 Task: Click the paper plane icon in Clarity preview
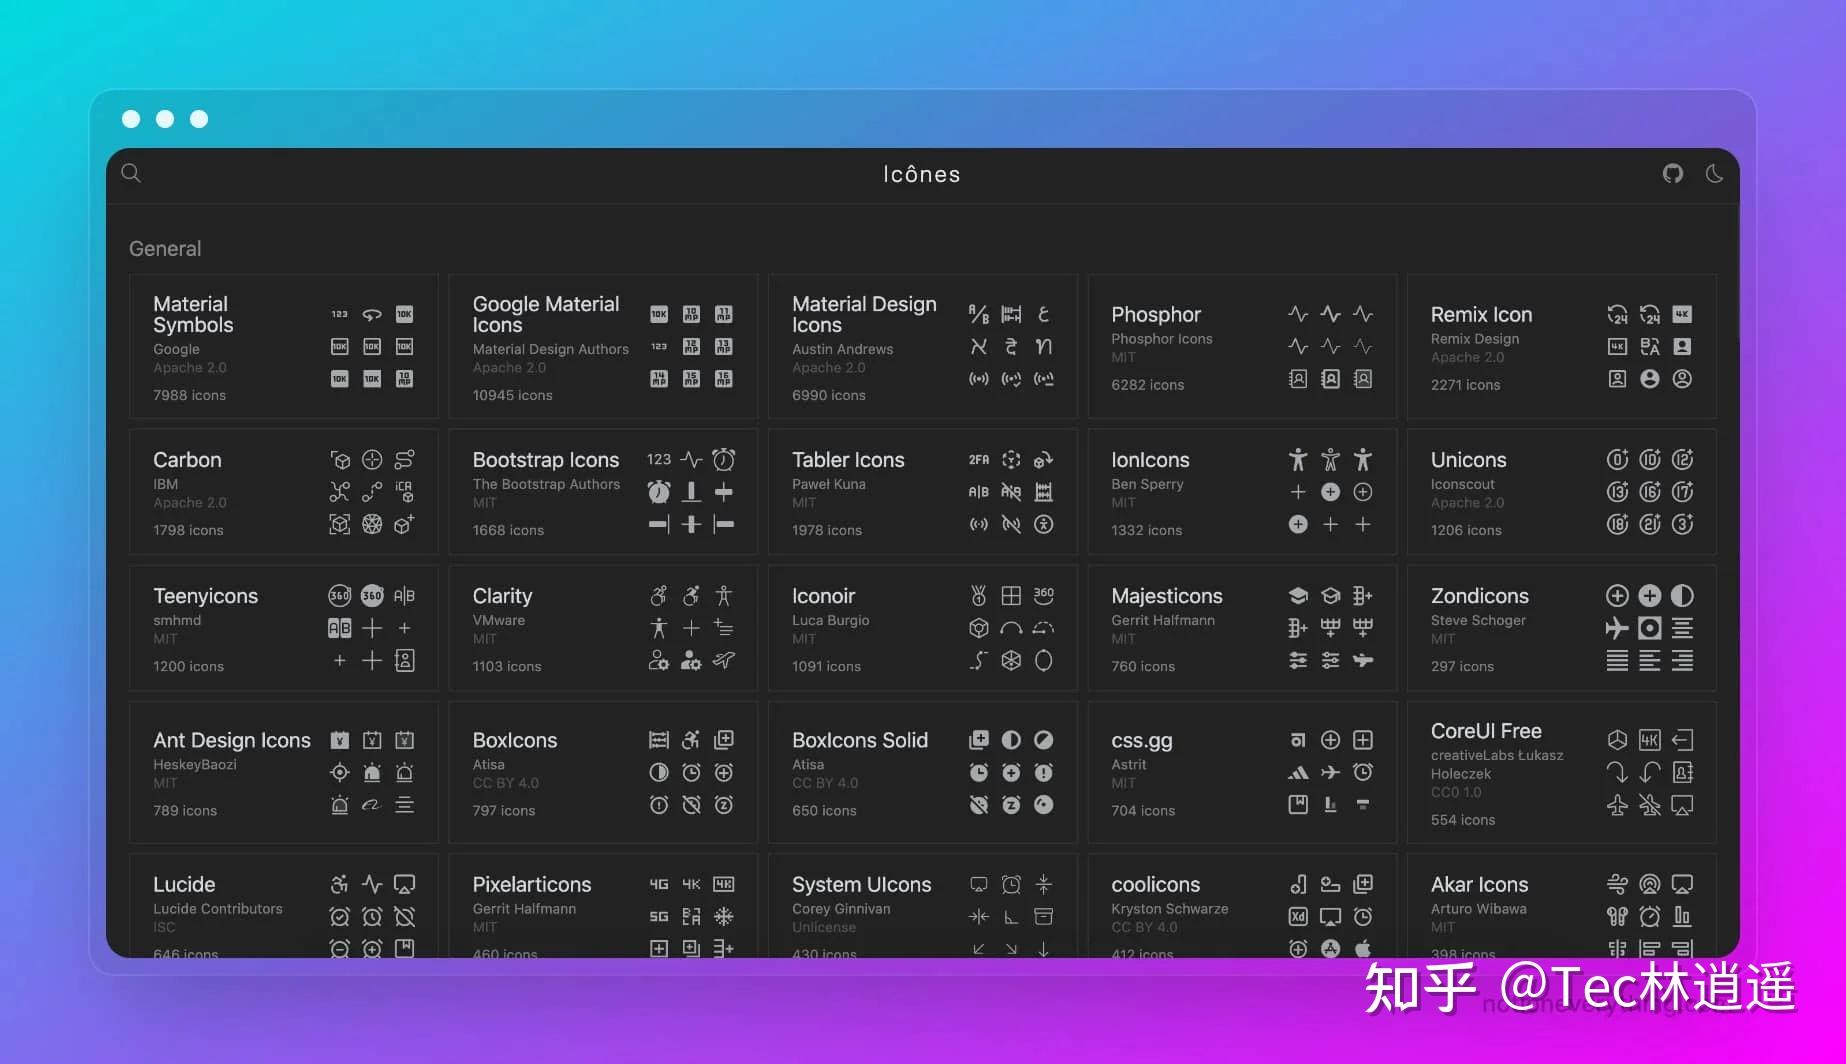(724, 660)
